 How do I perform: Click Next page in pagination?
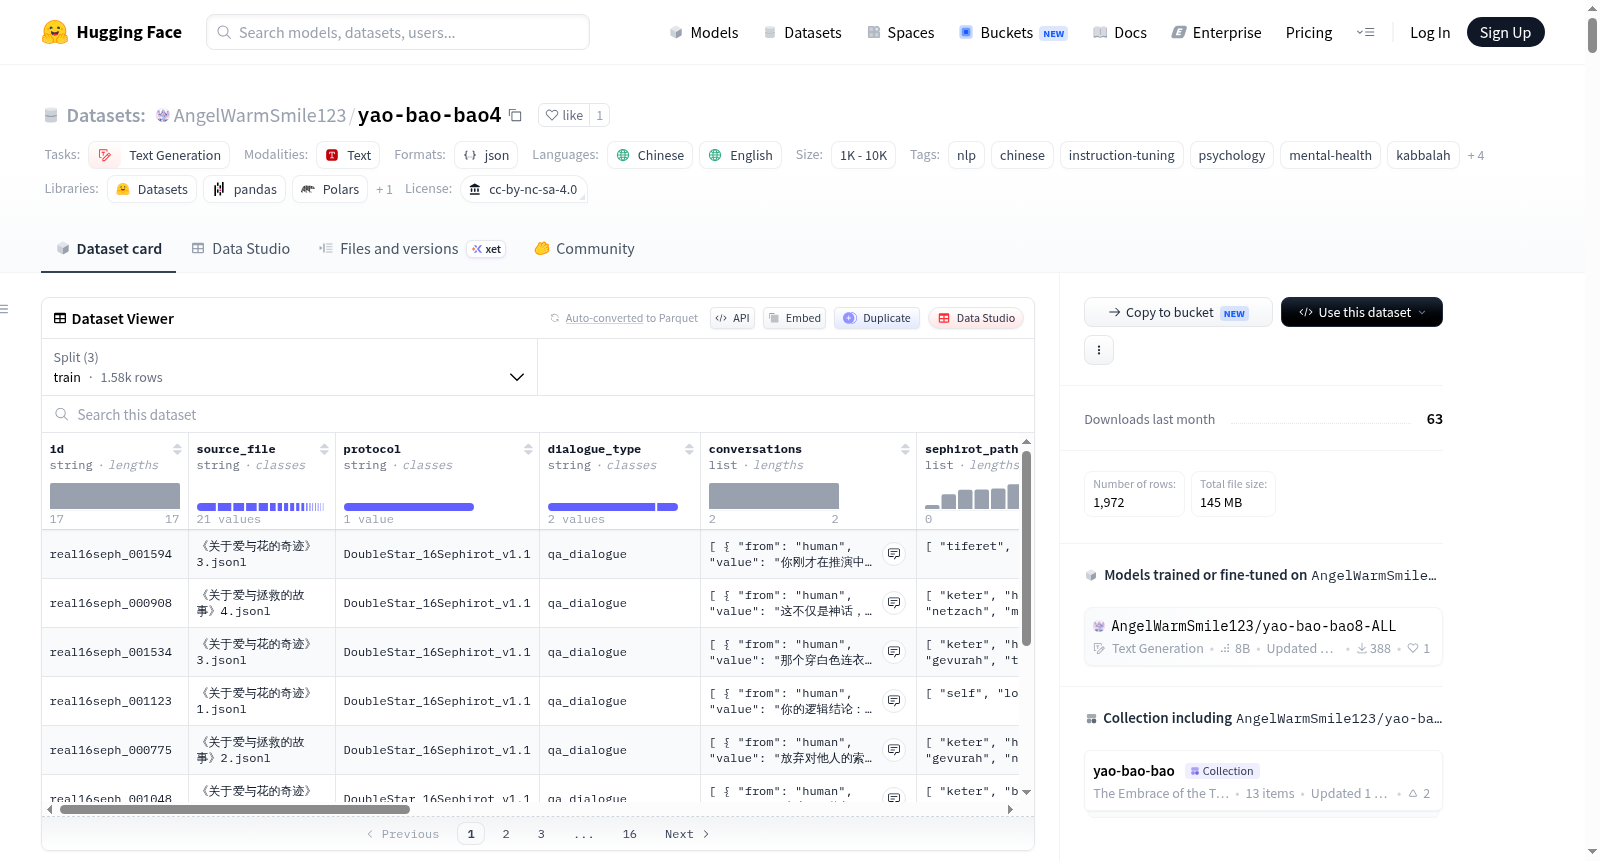point(687,834)
